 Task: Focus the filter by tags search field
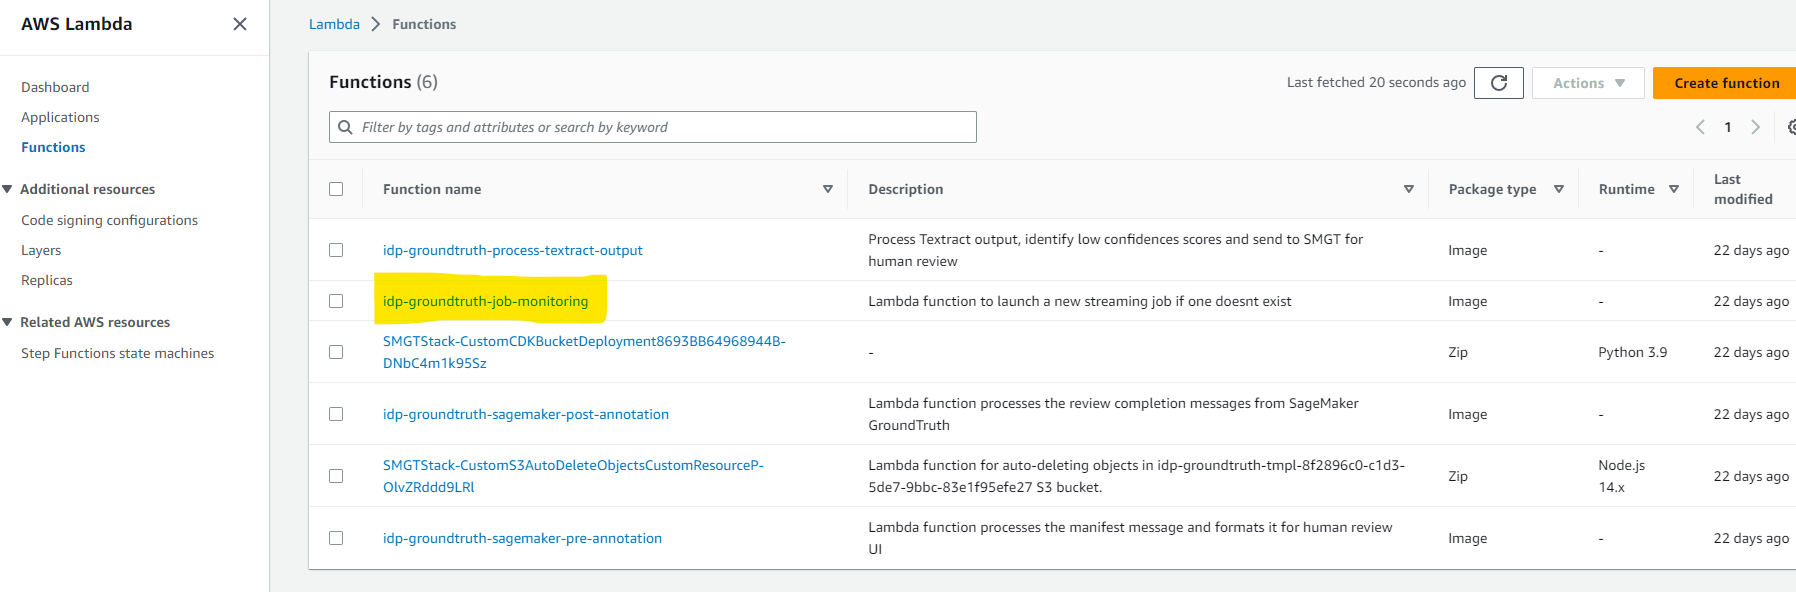coord(653,127)
